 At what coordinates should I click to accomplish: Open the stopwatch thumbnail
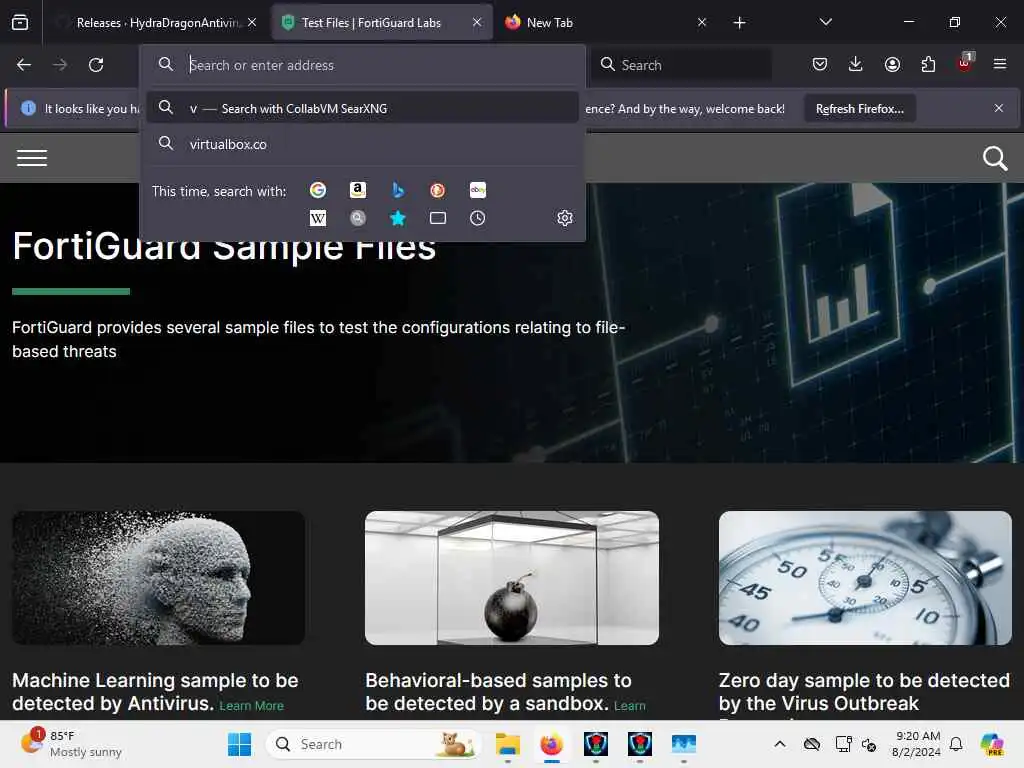pos(865,578)
